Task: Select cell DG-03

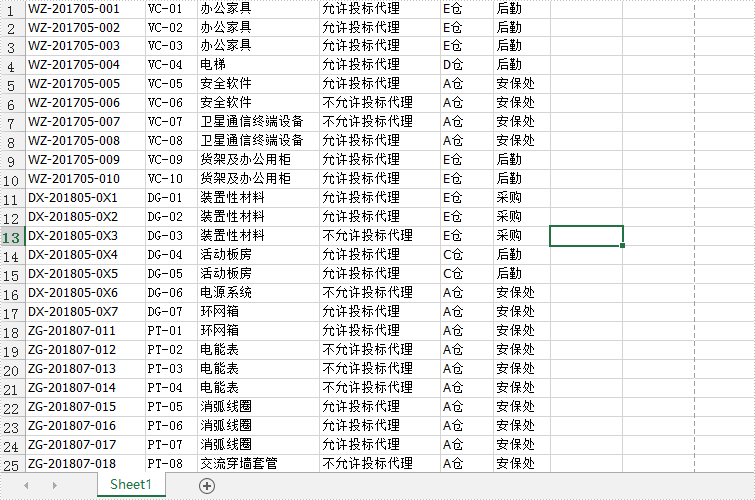Action: point(171,236)
